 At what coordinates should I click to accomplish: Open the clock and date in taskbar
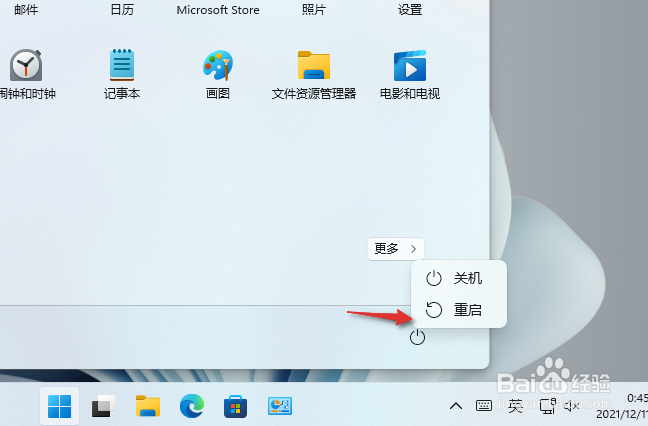point(622,406)
